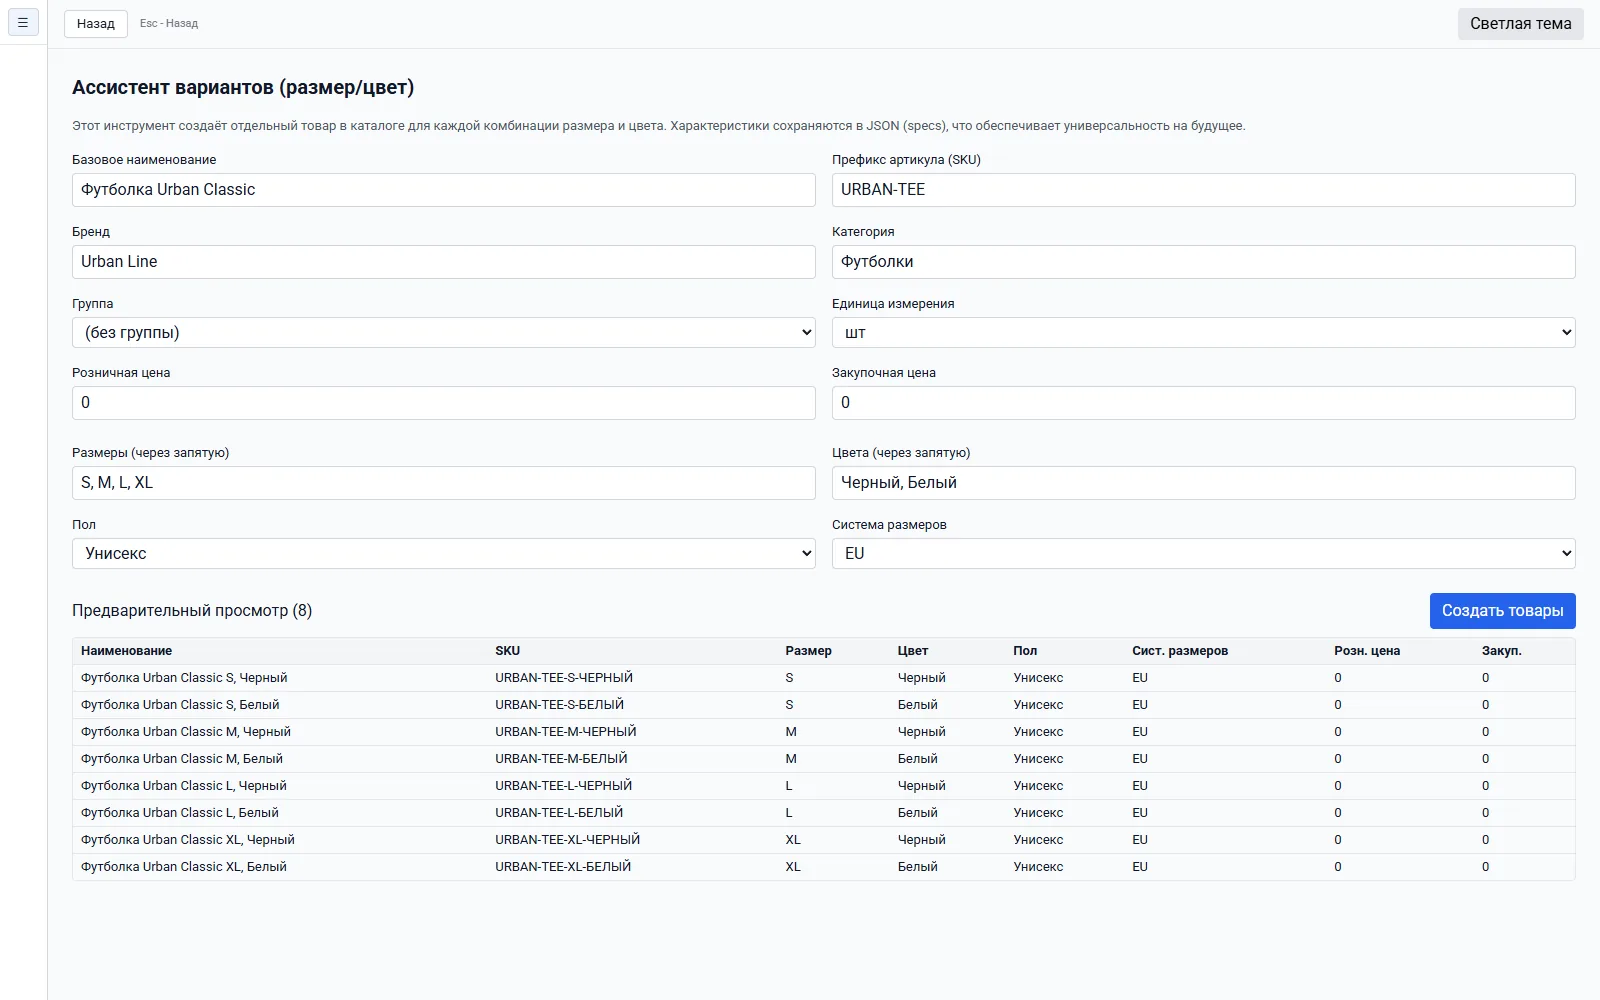The height and width of the screenshot is (1000, 1600).
Task: Open the Система размеров dropdown showing EU
Action: [1204, 554]
